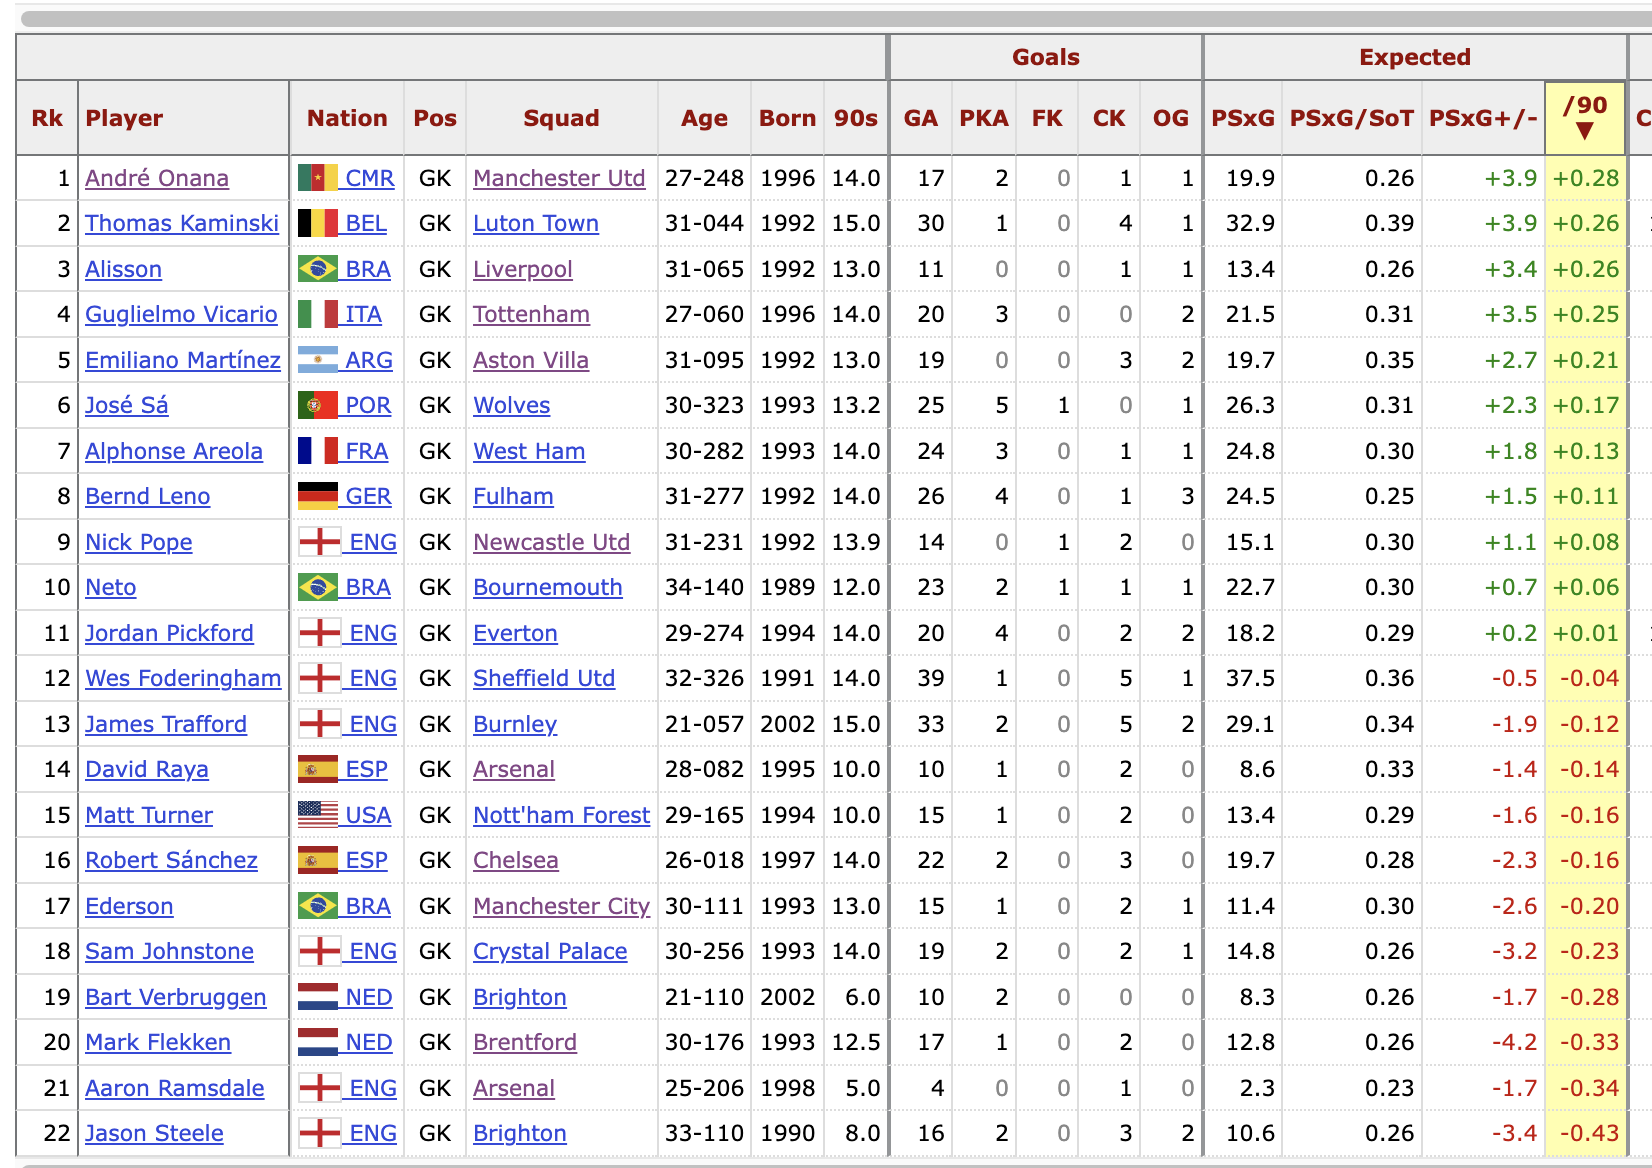Click Liverpool squad link
The width and height of the screenshot is (1652, 1168).
click(x=523, y=269)
